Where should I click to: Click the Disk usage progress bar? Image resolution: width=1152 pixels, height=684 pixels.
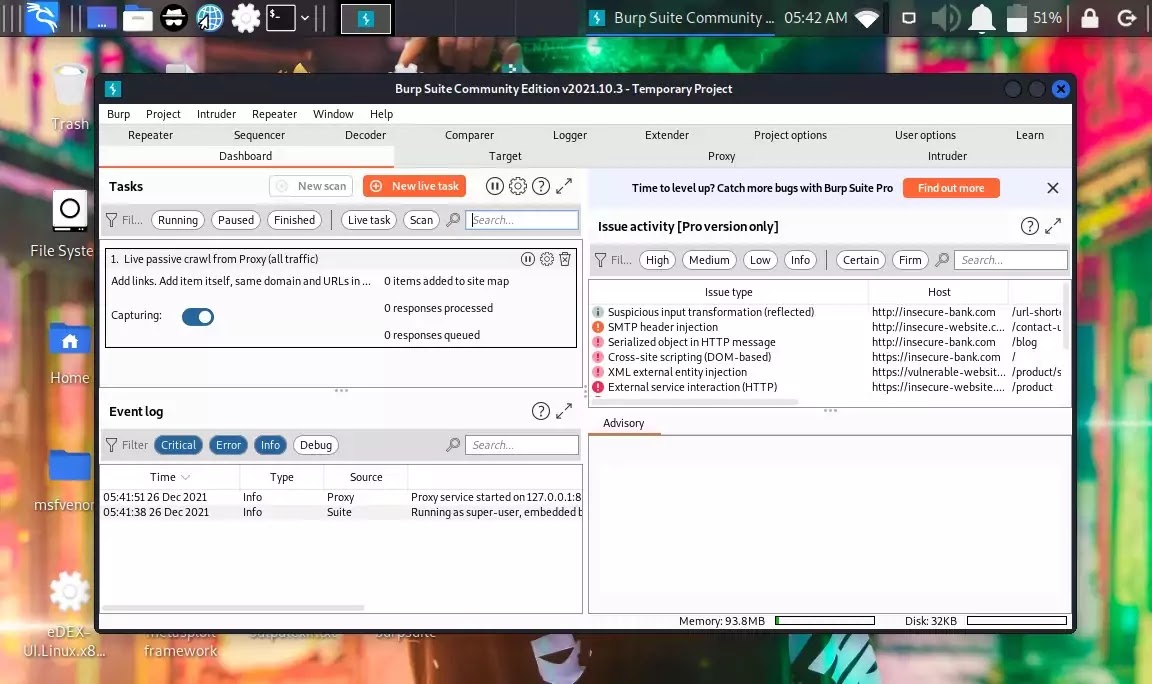tap(1017, 621)
